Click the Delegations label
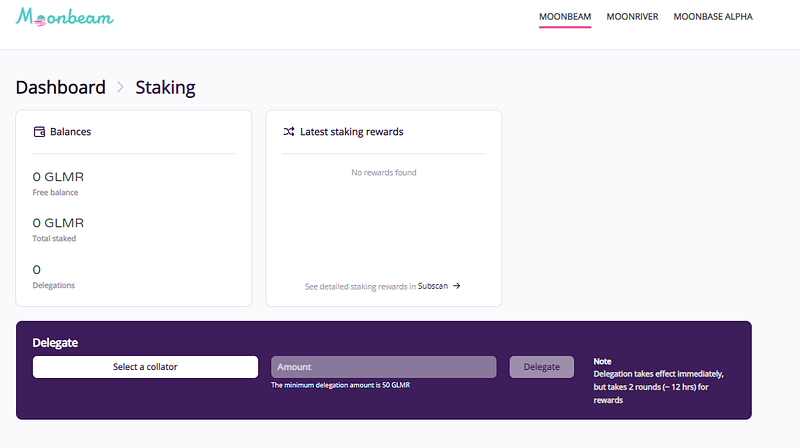Image resolution: width=800 pixels, height=448 pixels. tap(54, 285)
